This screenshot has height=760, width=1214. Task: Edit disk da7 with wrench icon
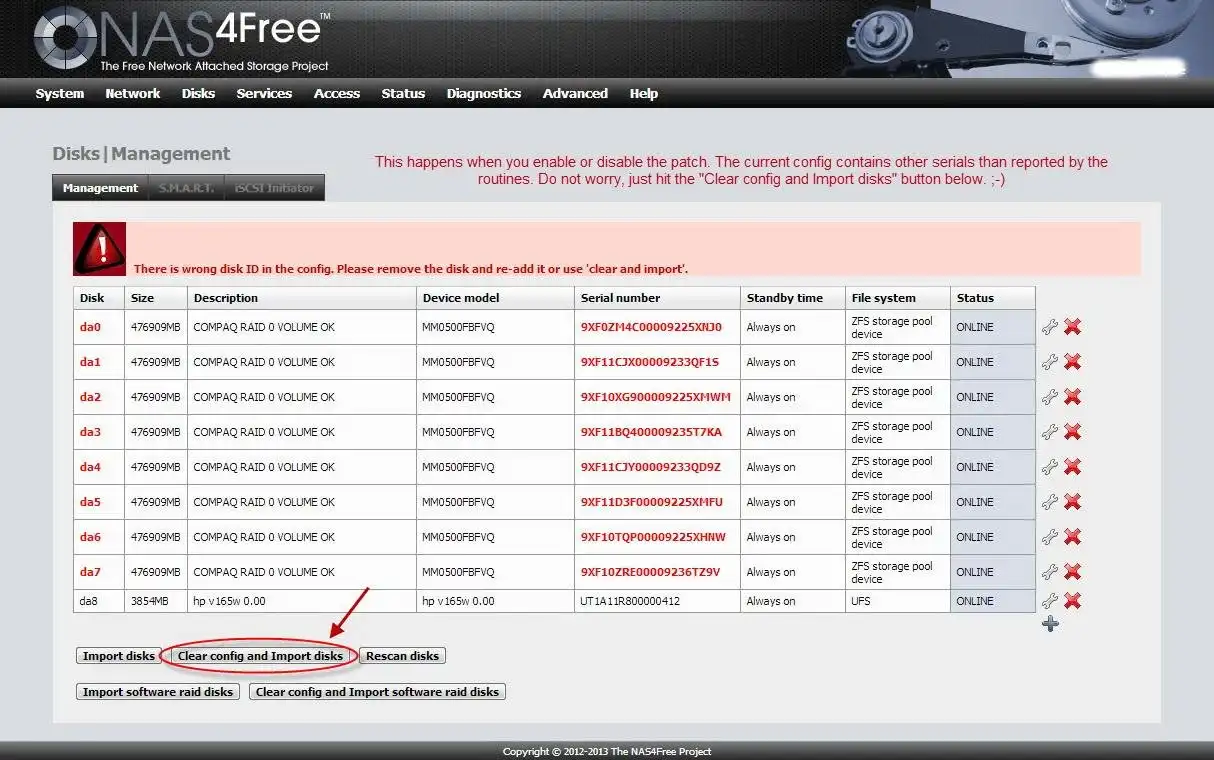pos(1049,572)
